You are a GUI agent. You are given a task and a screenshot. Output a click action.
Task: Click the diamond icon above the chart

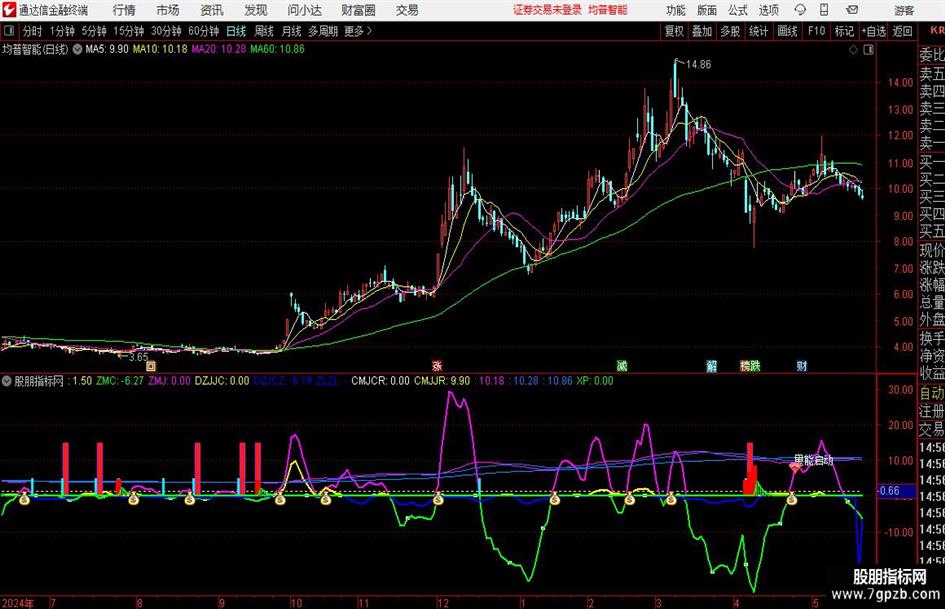coord(853,50)
